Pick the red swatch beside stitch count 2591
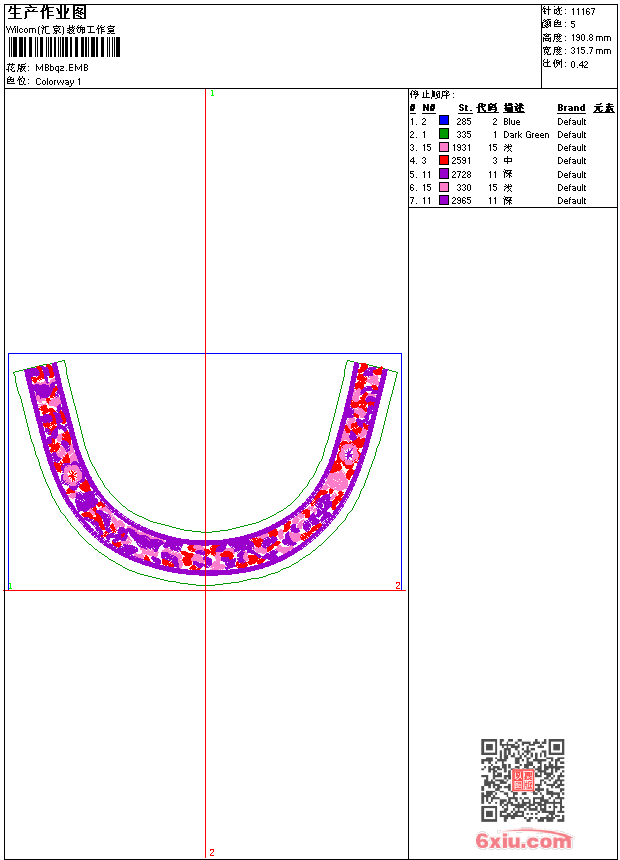Viewport: 620px width, 860px height. point(444,160)
